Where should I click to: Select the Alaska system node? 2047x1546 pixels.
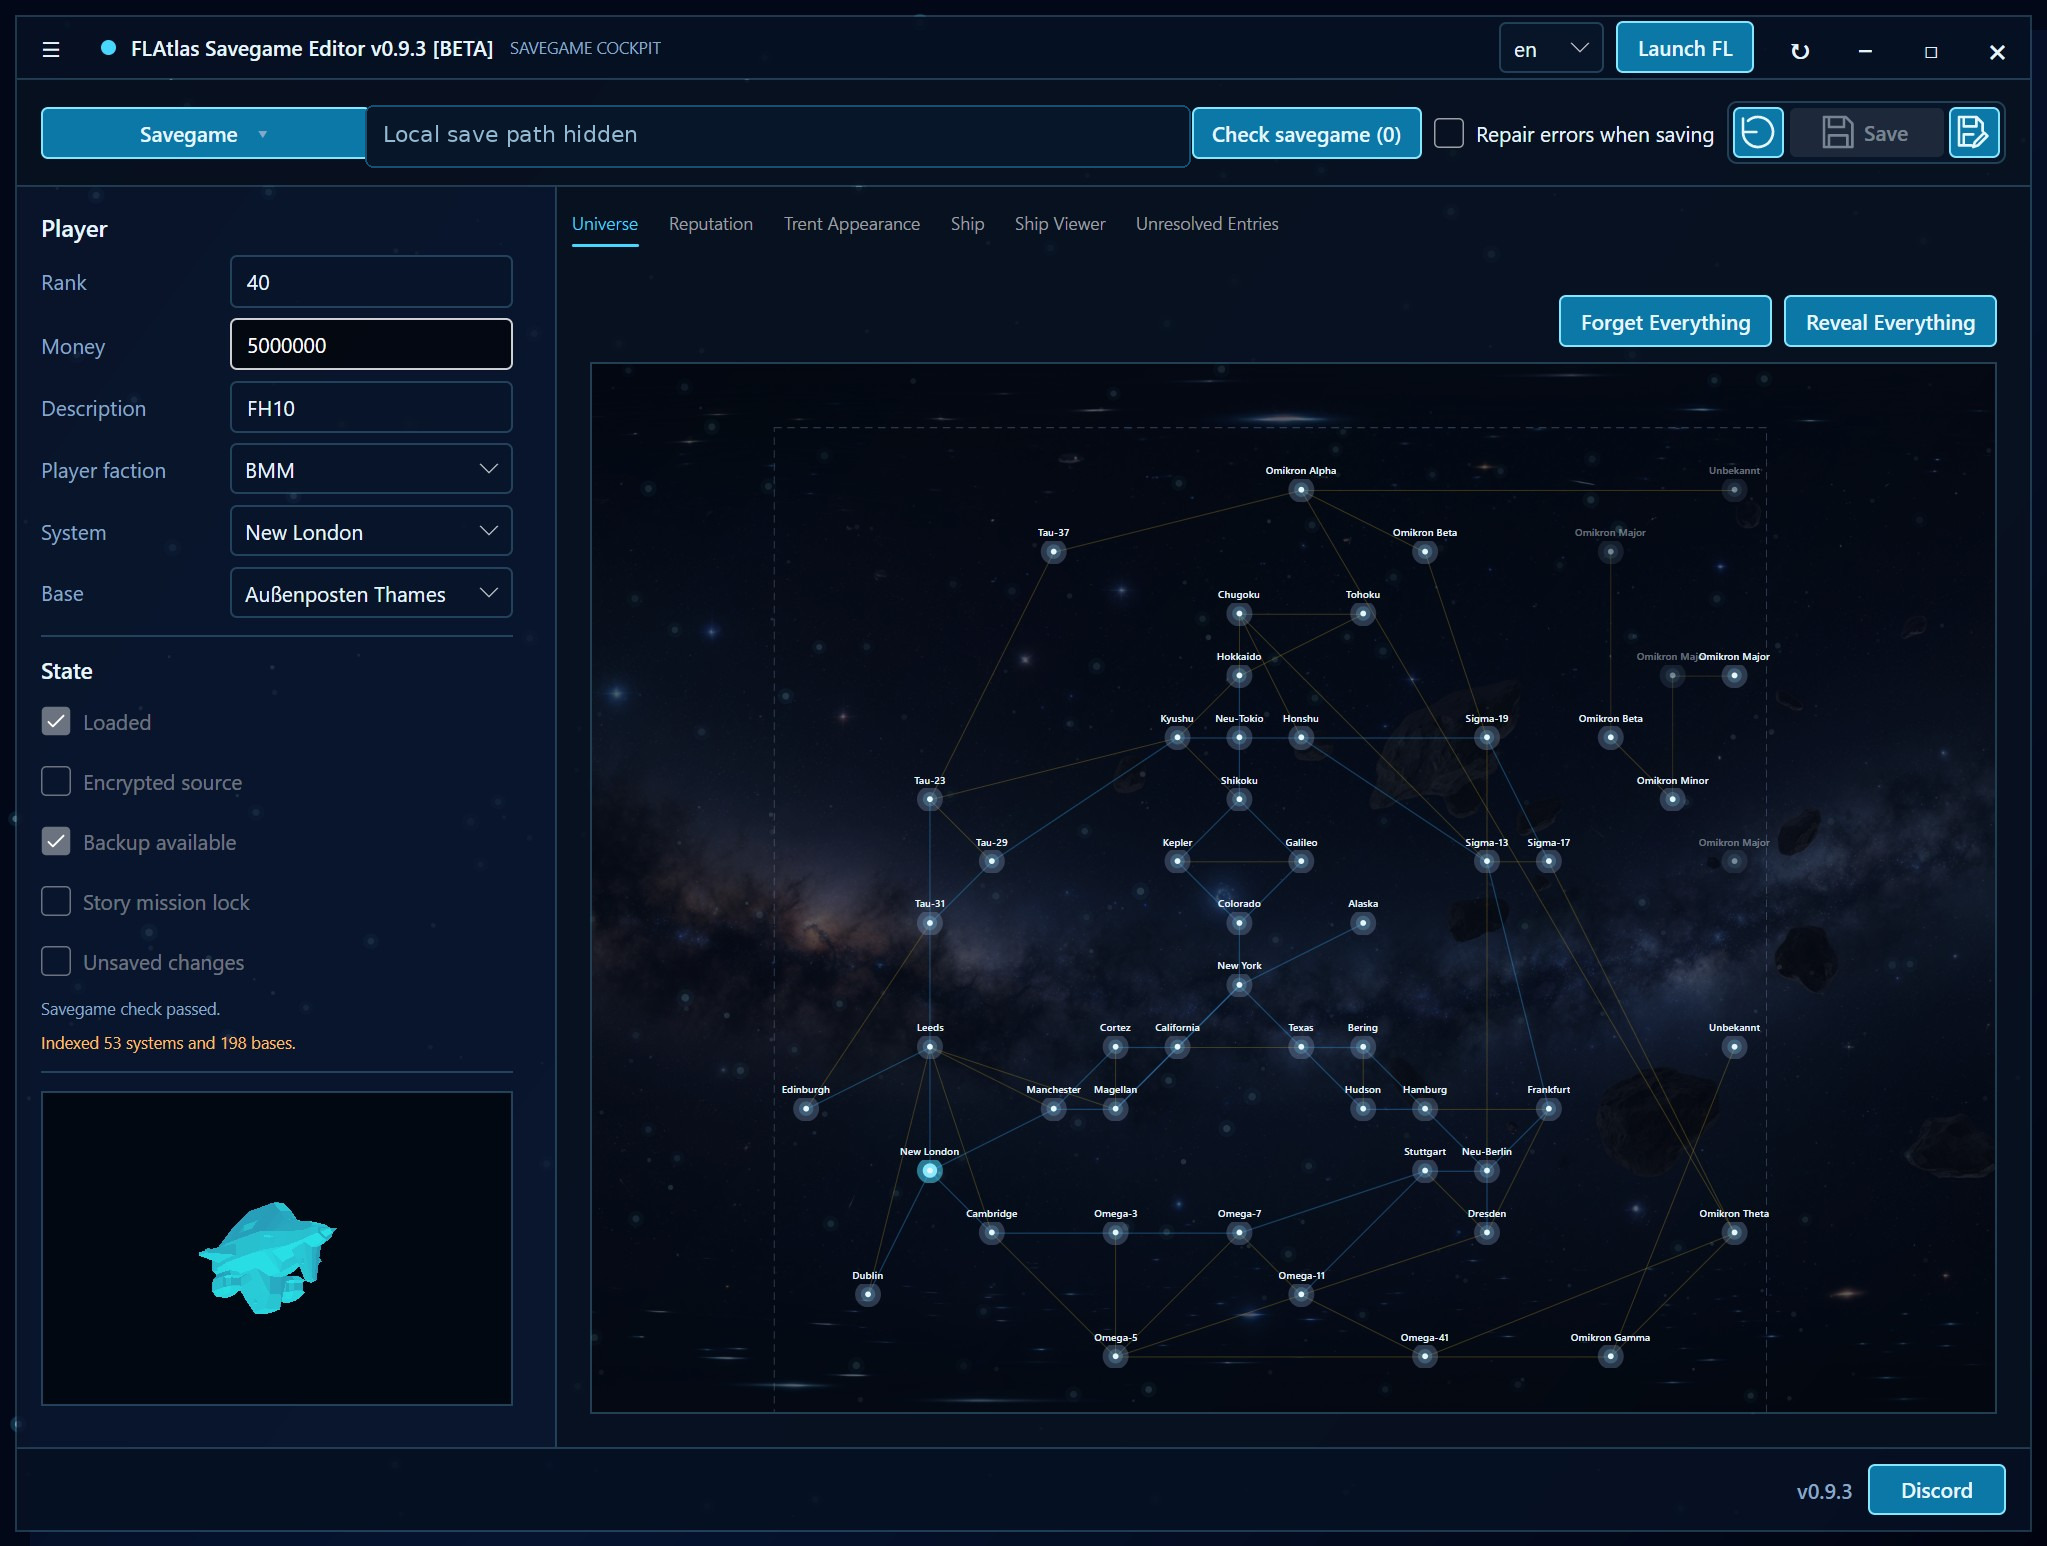tap(1363, 924)
